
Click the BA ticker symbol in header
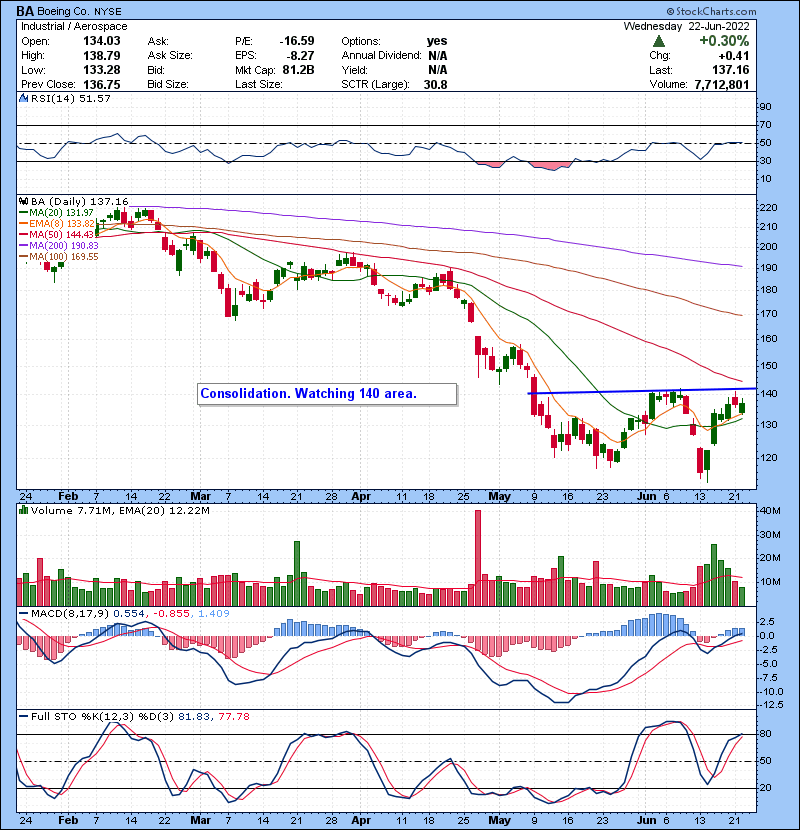click(25, 11)
